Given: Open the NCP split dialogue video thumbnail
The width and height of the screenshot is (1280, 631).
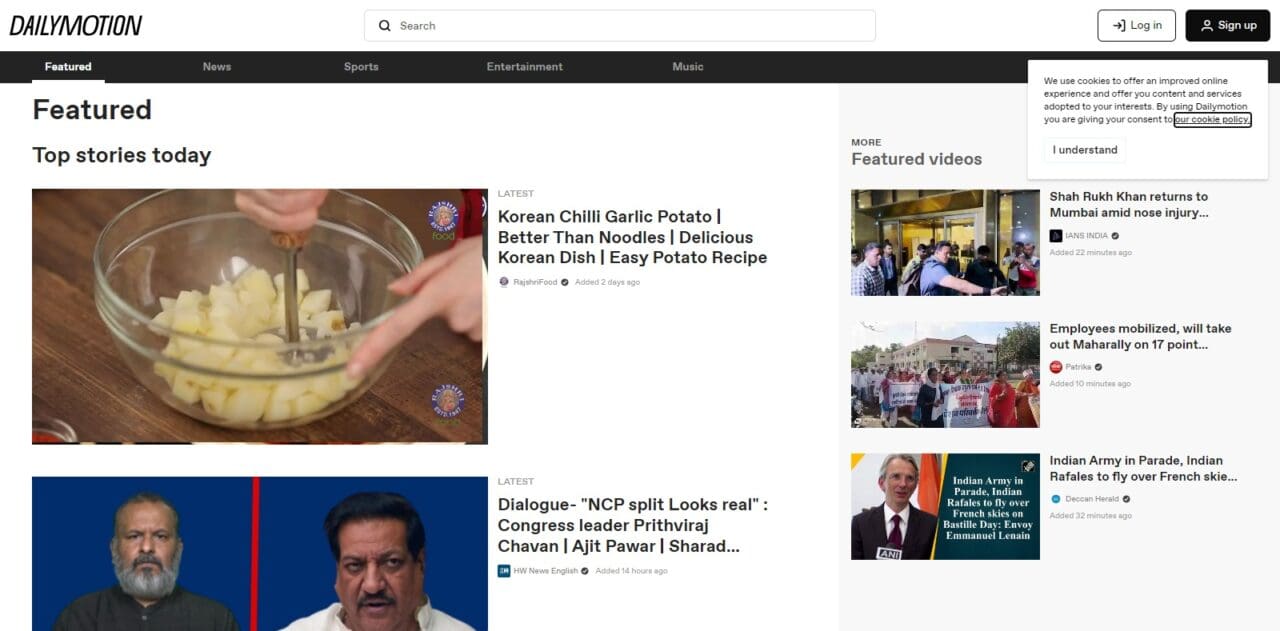Looking at the screenshot, I should 260,554.
